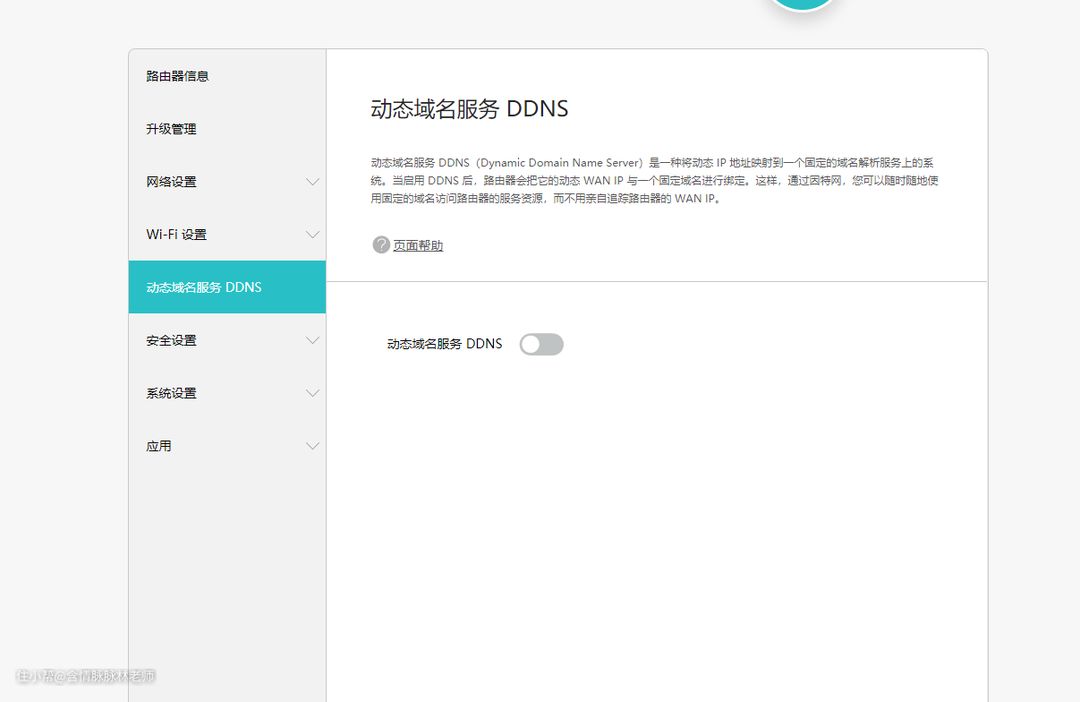Expand the 系统设置 chevron arrow
The height and width of the screenshot is (702, 1080).
312,394
